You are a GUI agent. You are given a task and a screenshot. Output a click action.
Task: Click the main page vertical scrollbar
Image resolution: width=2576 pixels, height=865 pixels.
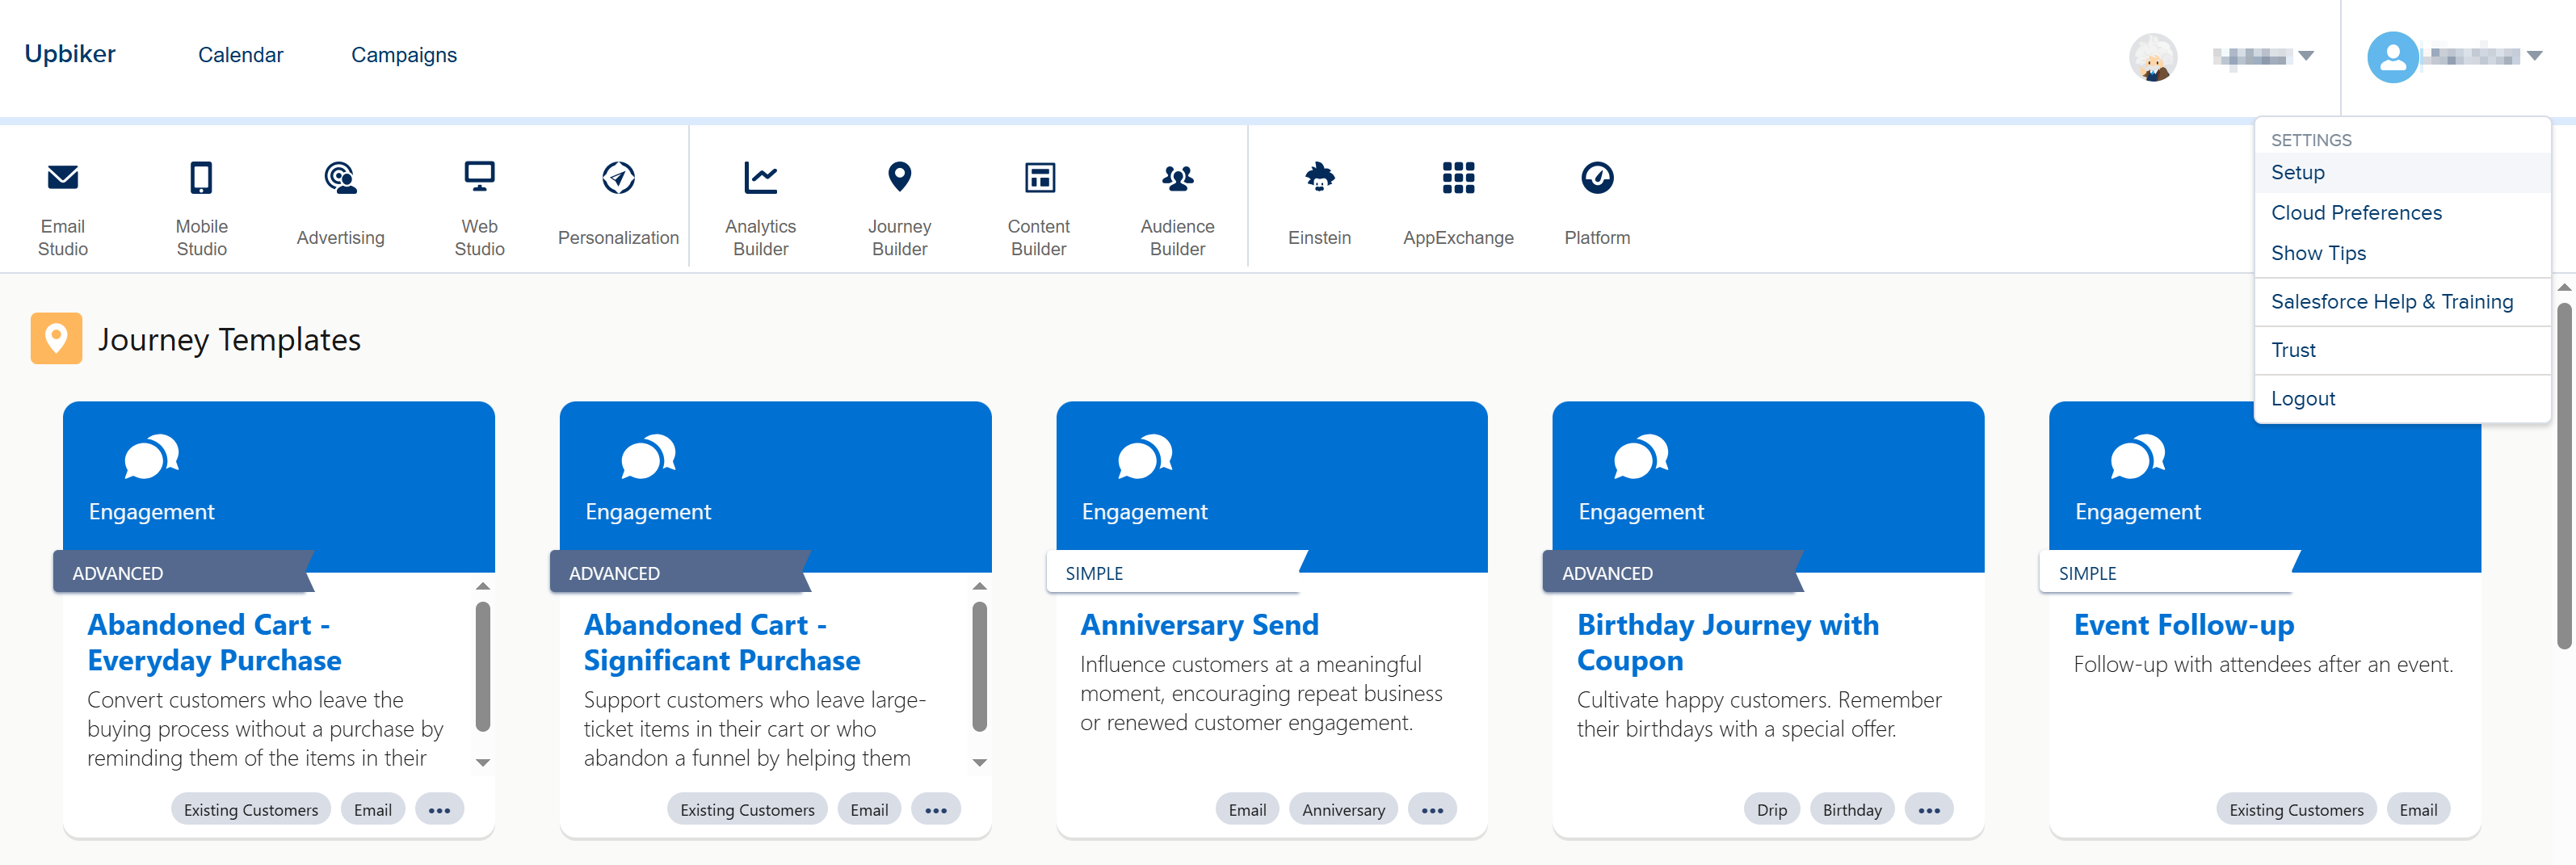[x=2564, y=476]
